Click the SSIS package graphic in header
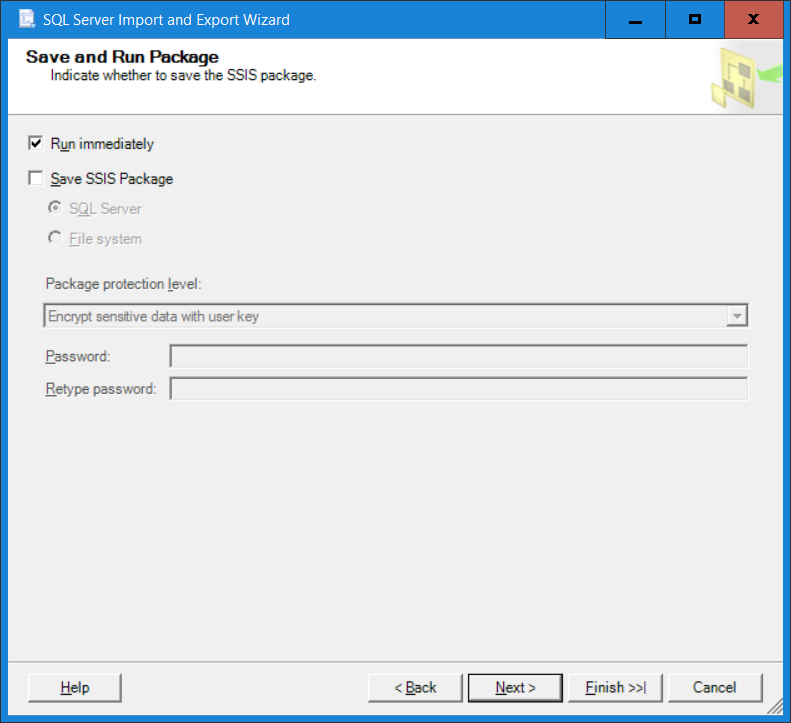Image resolution: width=791 pixels, height=723 pixels. click(x=745, y=78)
